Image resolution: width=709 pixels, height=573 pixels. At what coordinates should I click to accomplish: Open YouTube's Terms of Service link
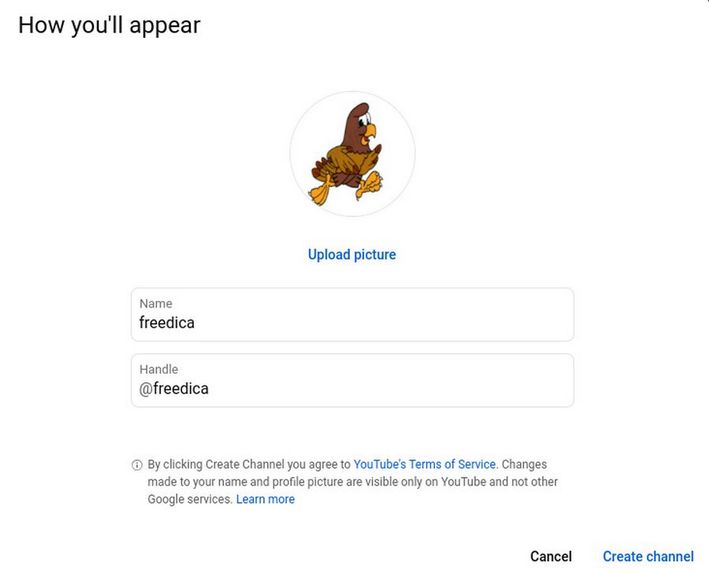424,464
